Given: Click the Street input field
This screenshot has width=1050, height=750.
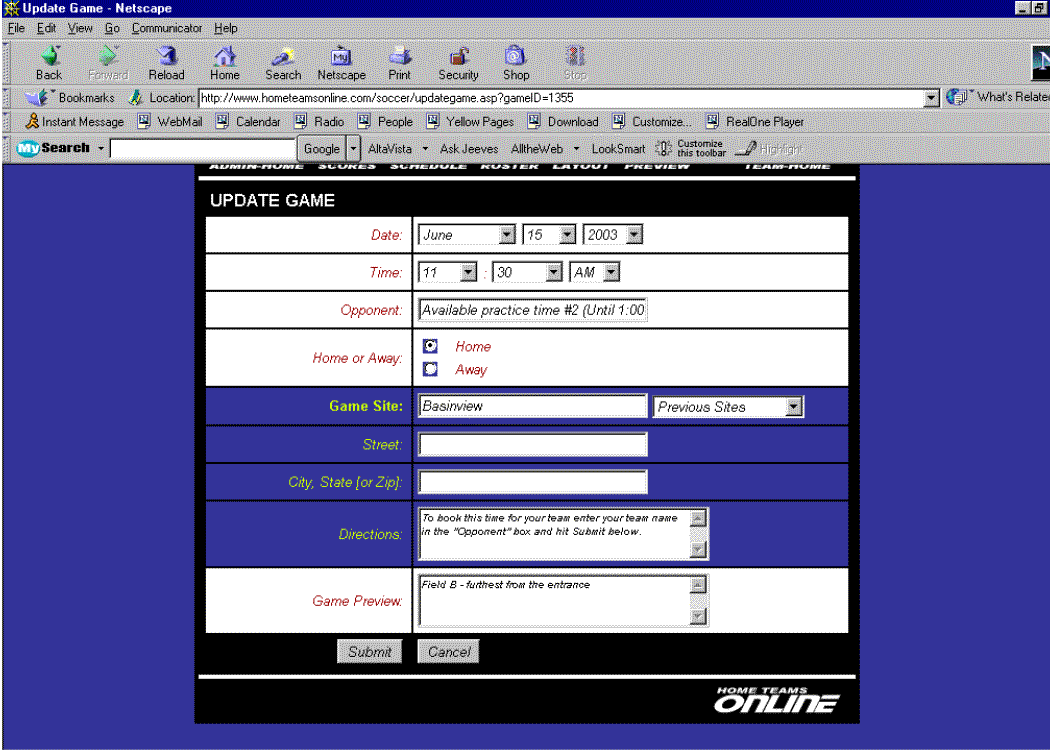Looking at the screenshot, I should point(532,444).
